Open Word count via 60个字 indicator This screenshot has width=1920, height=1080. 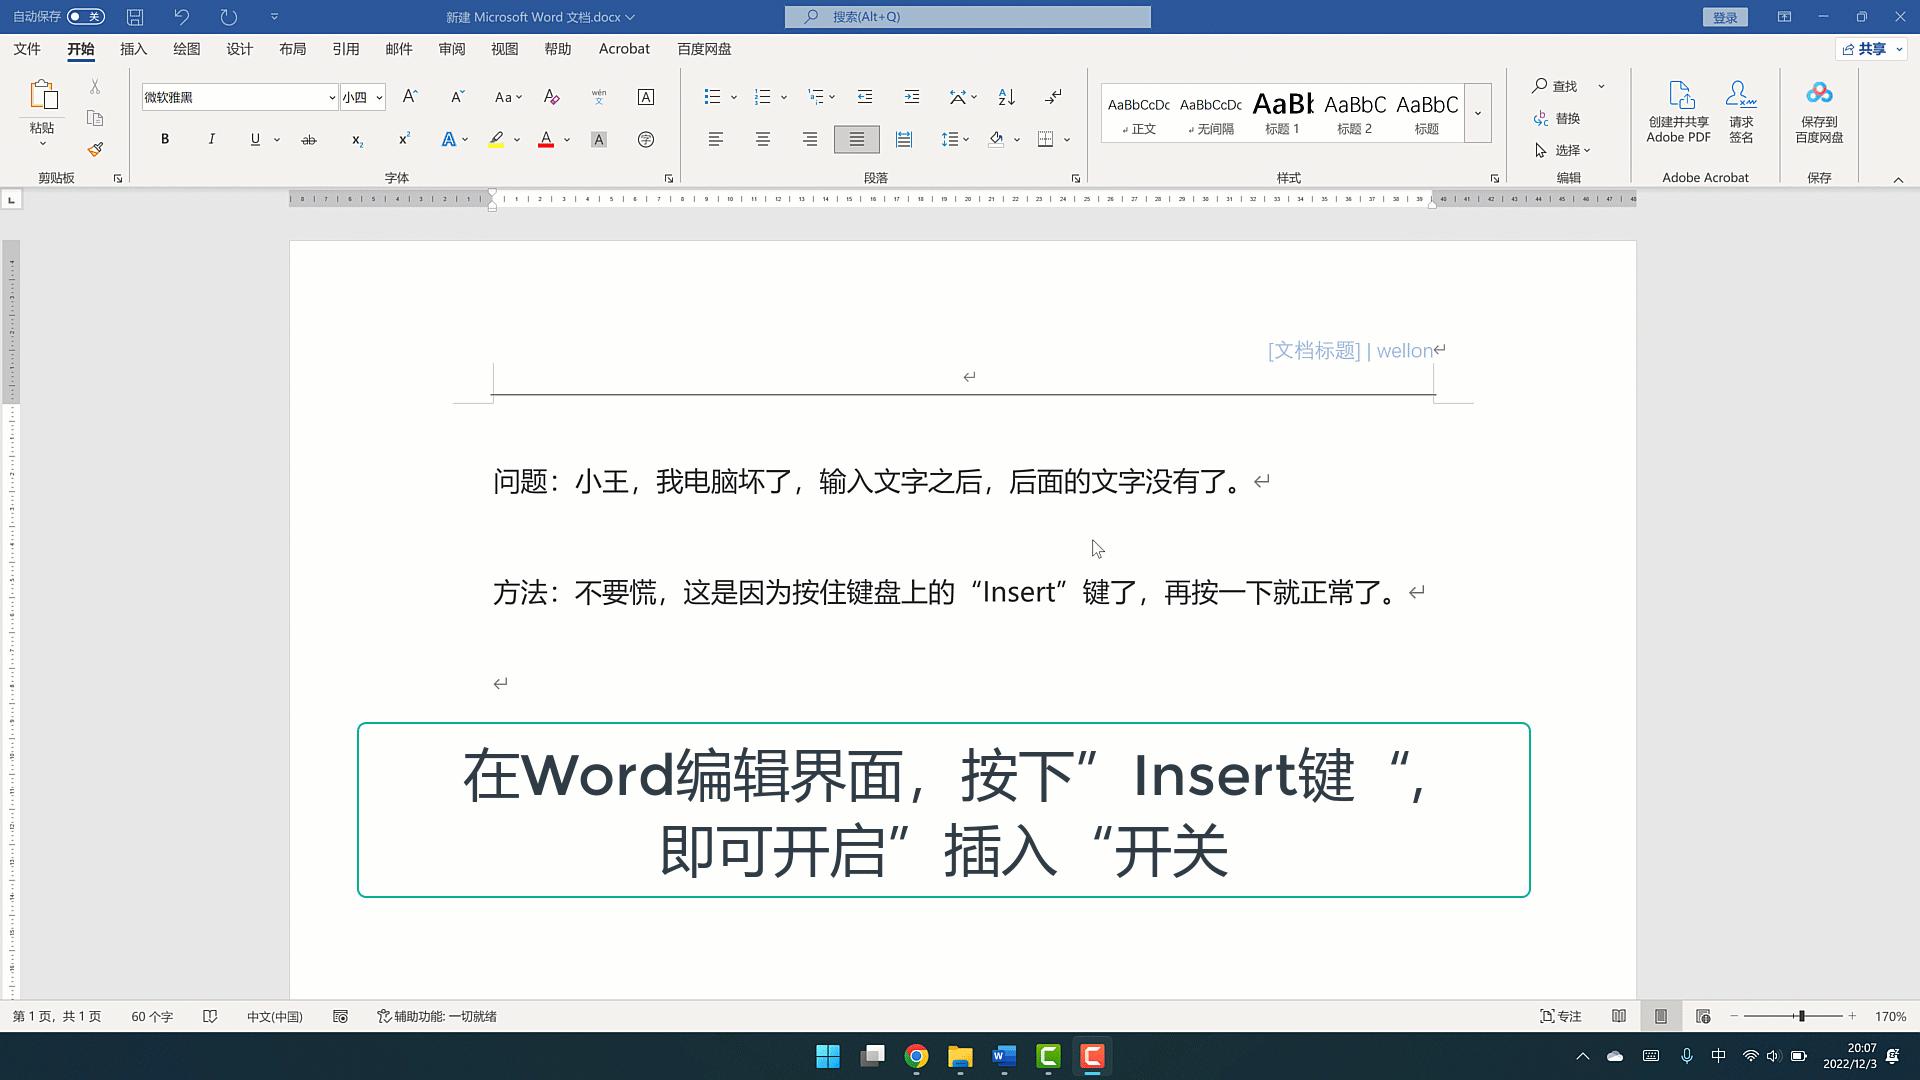coord(152,1016)
